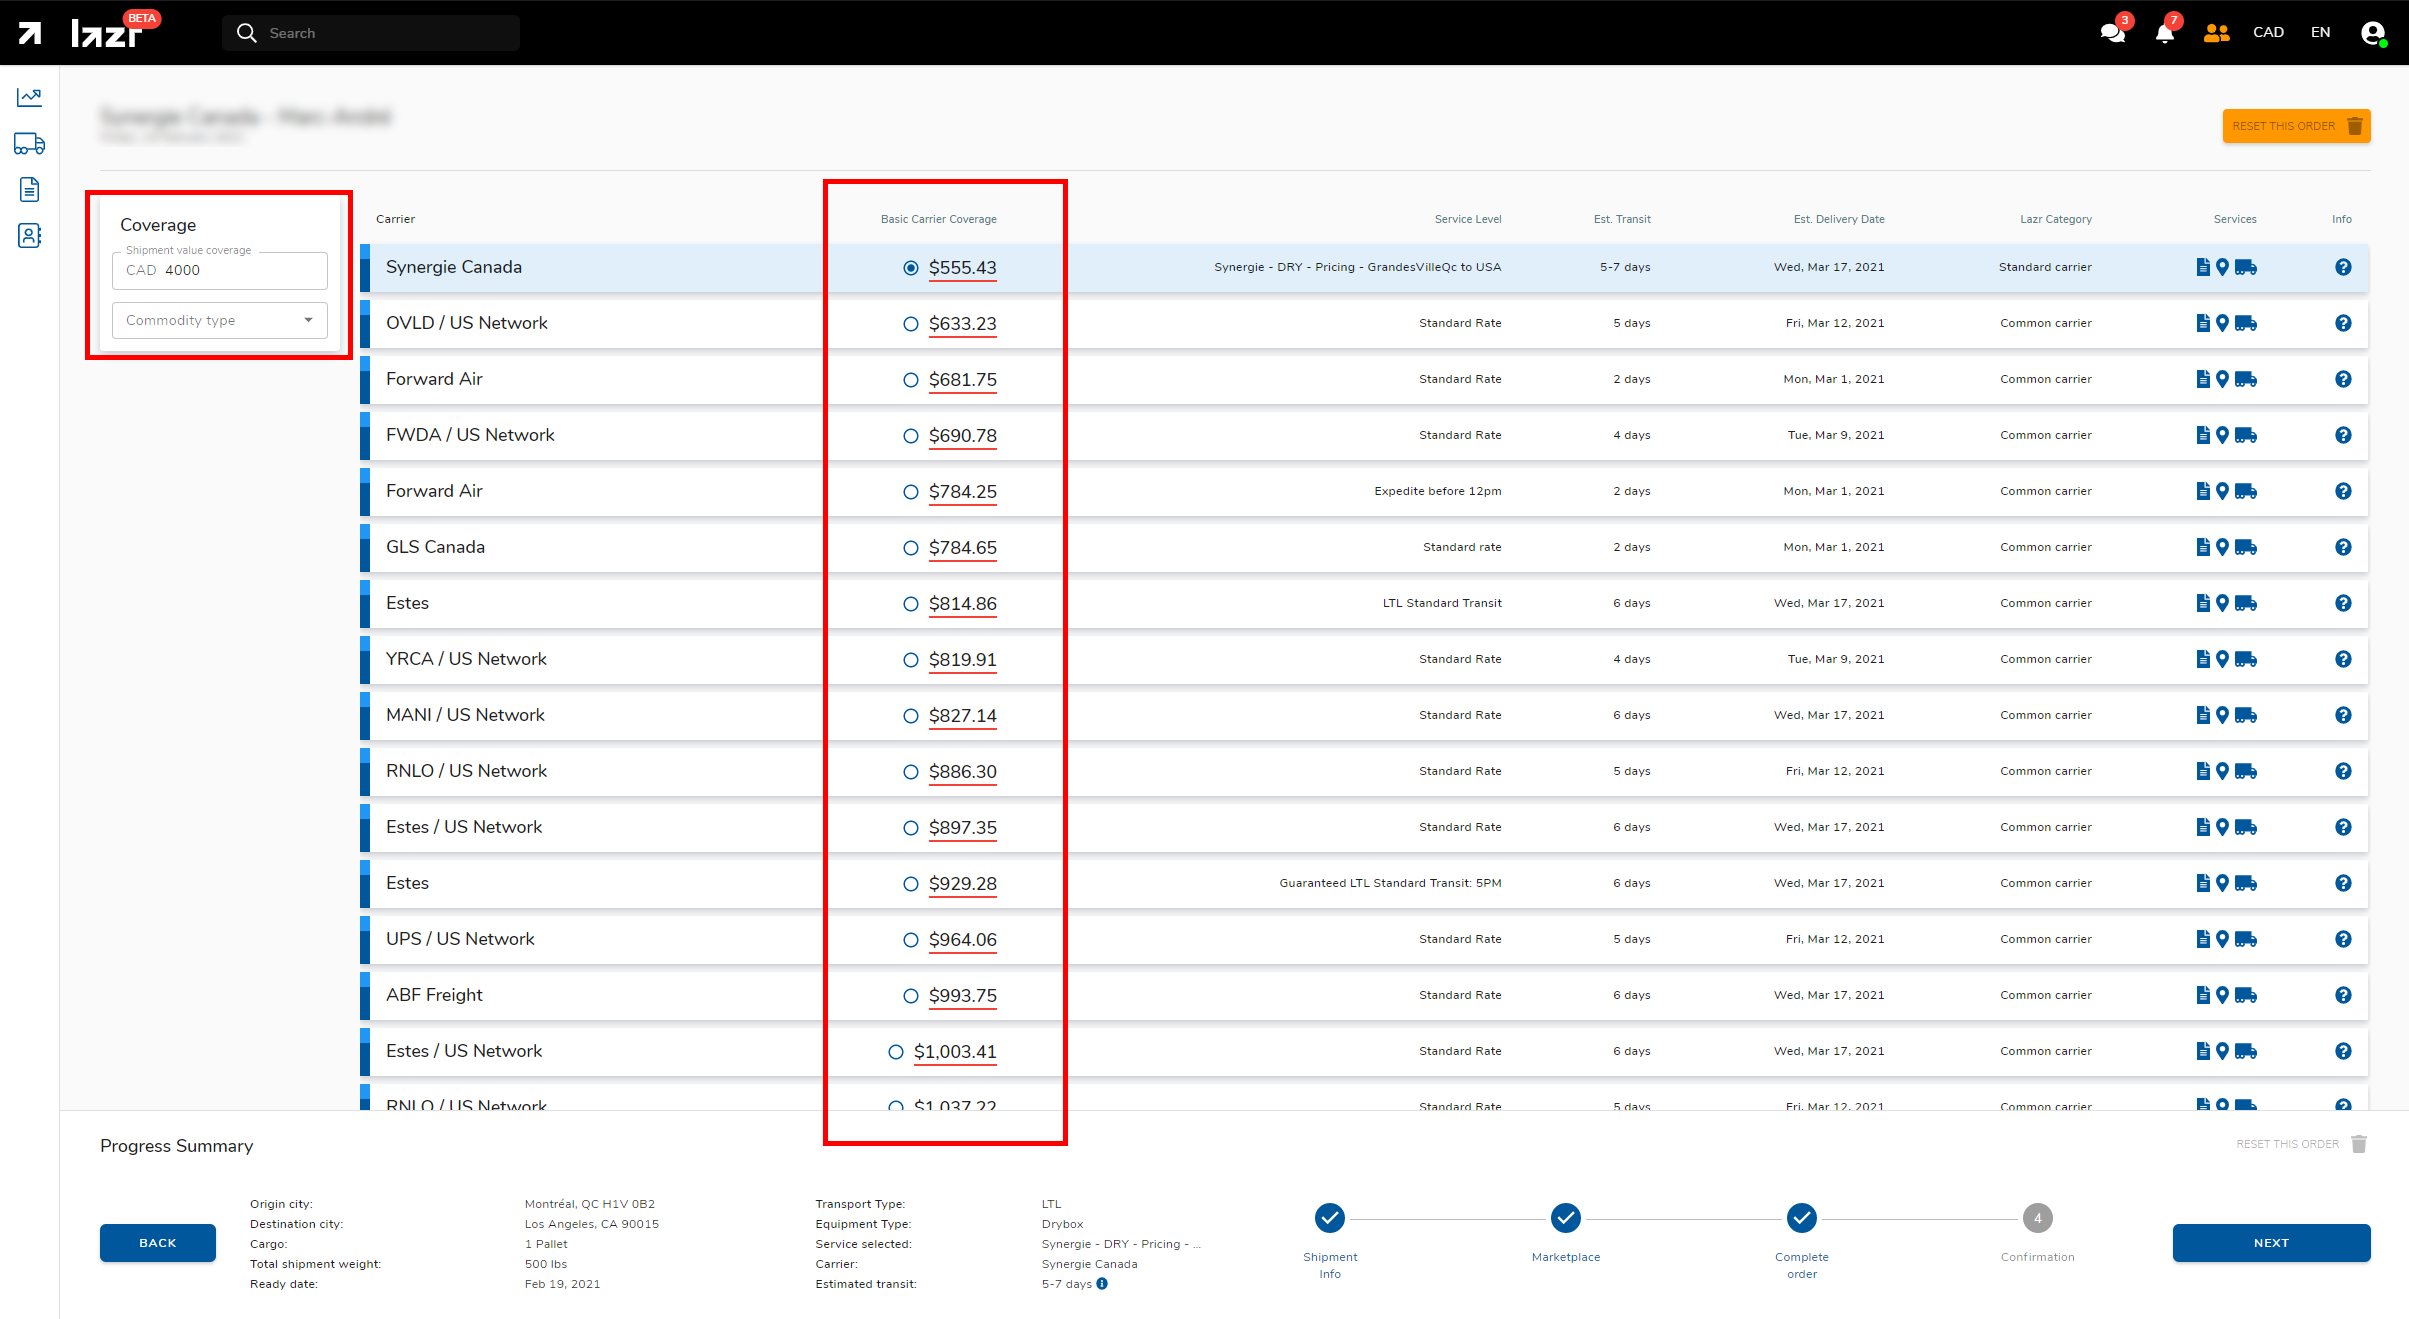The height and width of the screenshot is (1319, 2409).
Task: Select the OVLD / US Network $633.23 radio
Action: [x=910, y=324]
